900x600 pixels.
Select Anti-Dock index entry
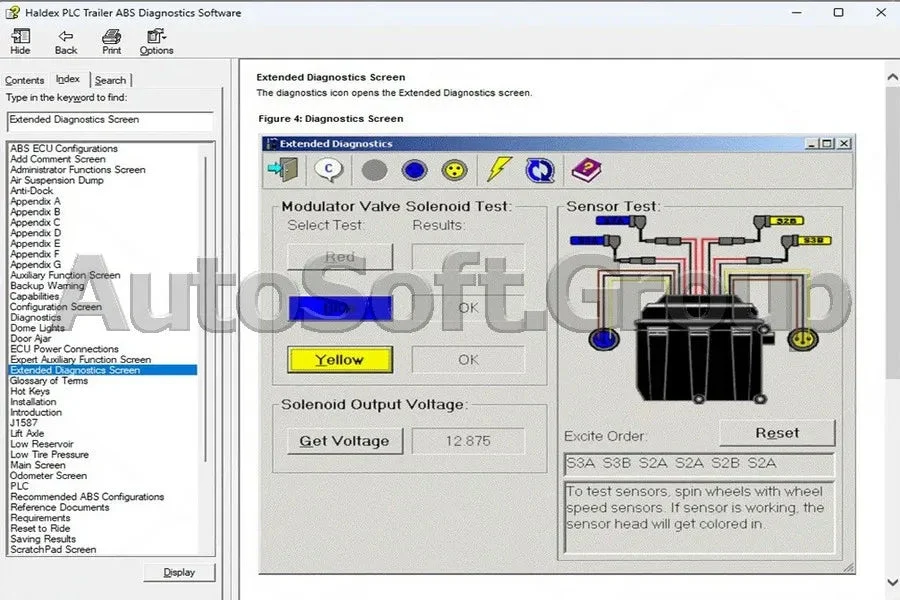(32, 191)
